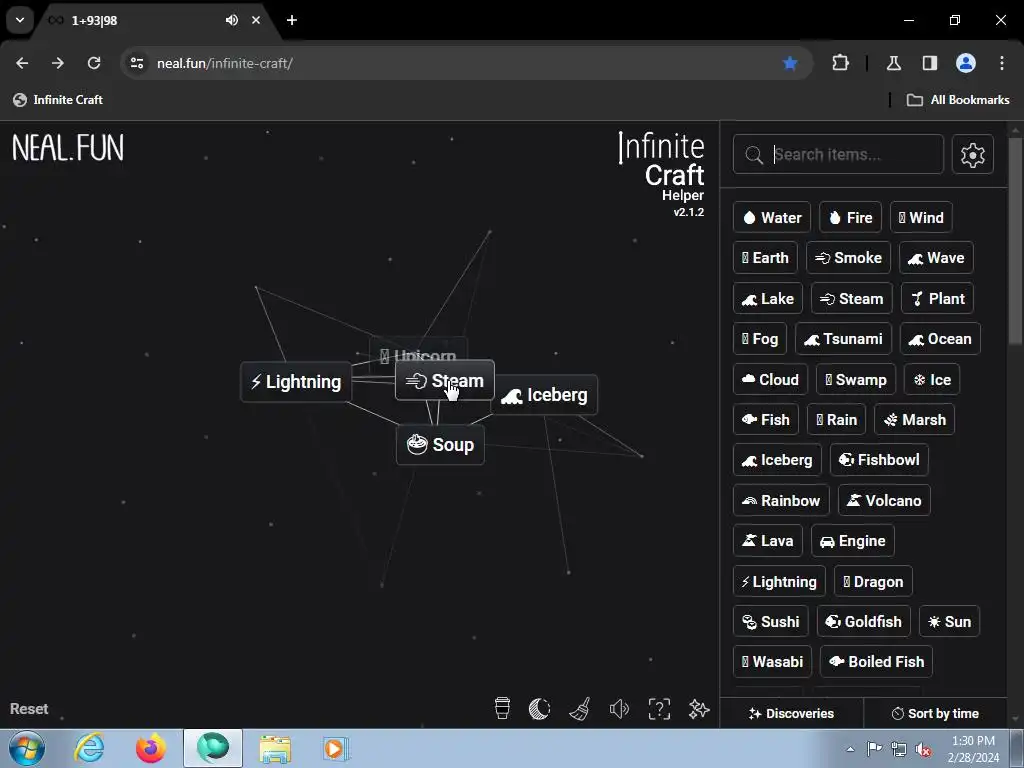
Task: Pick the Sushi element
Action: (771, 621)
